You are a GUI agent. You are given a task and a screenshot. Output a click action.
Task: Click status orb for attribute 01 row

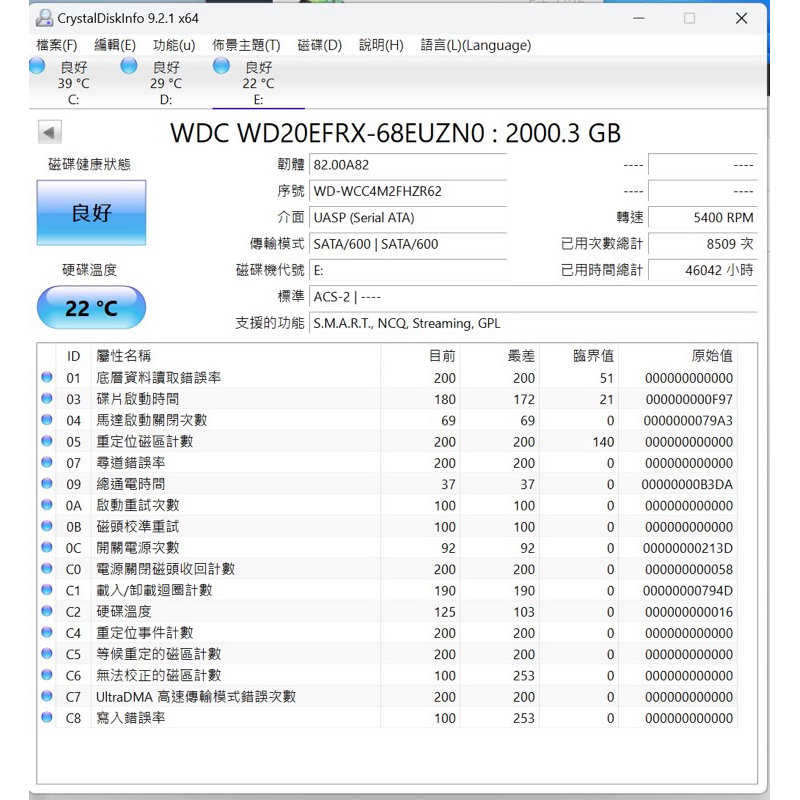[x=47, y=378]
